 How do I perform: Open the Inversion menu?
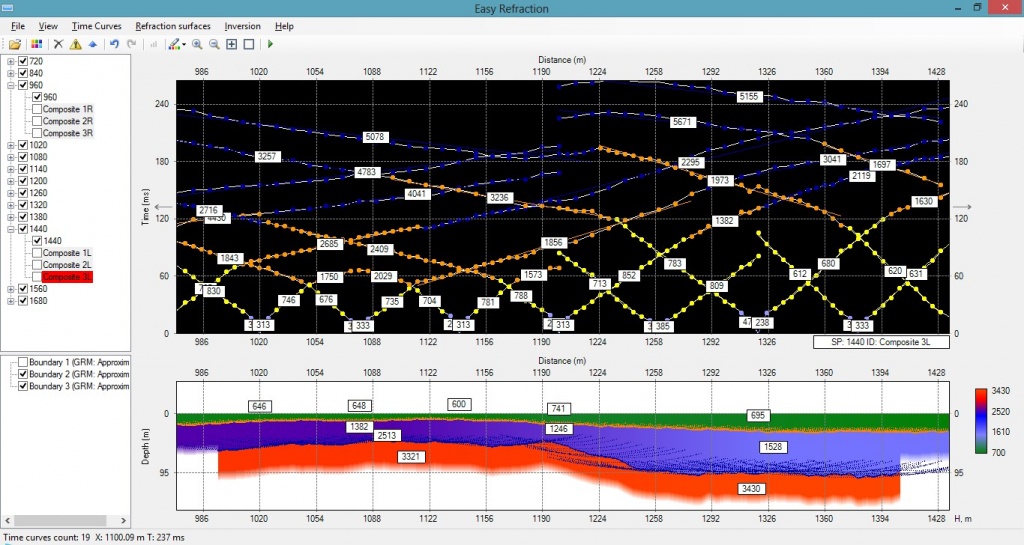click(242, 25)
